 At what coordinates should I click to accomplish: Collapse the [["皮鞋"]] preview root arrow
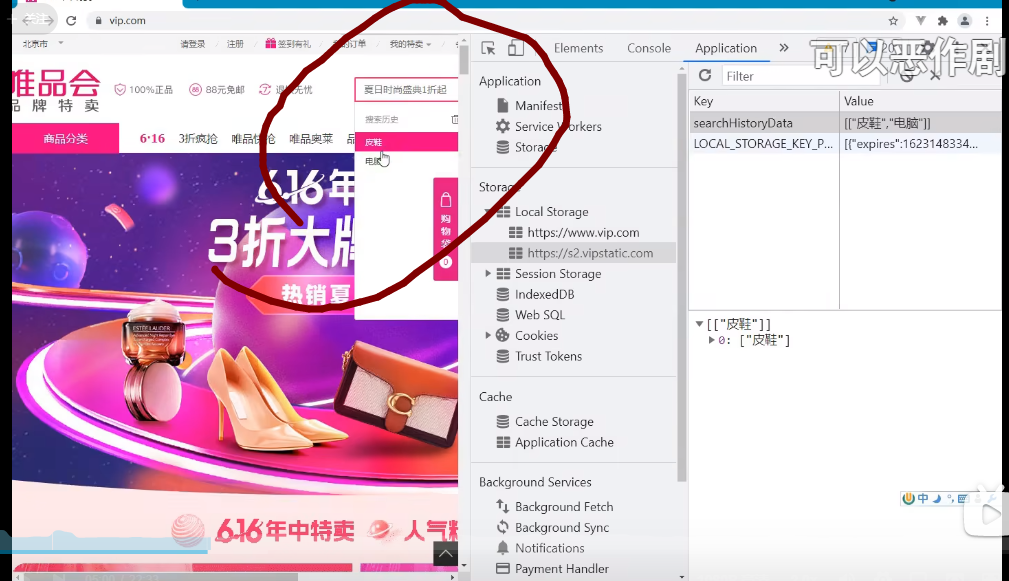pyautogui.click(x=699, y=324)
